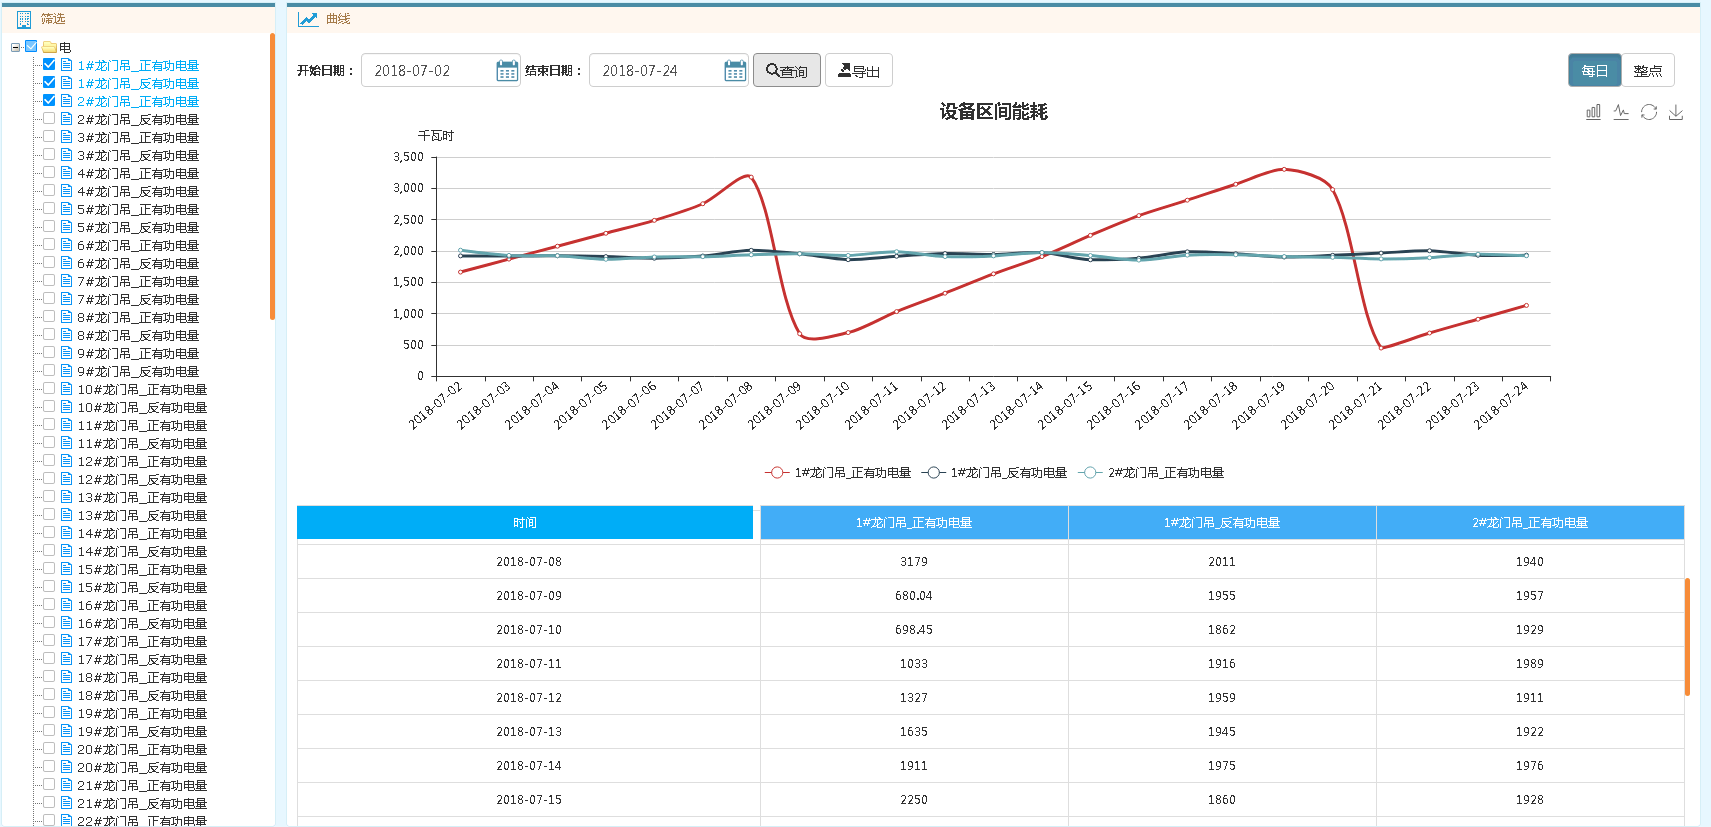Select tree item 13#龙门吊_反有功电量
This screenshot has width=1711, height=827.
click(x=142, y=515)
